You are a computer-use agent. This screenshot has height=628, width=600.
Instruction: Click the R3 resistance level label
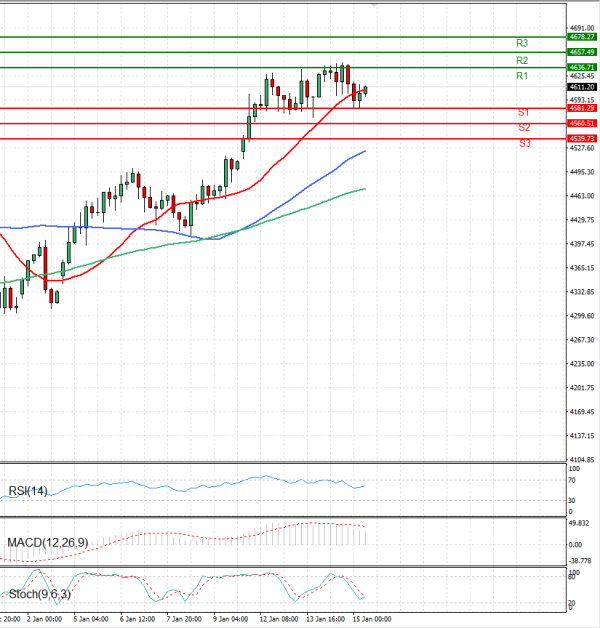coord(521,44)
